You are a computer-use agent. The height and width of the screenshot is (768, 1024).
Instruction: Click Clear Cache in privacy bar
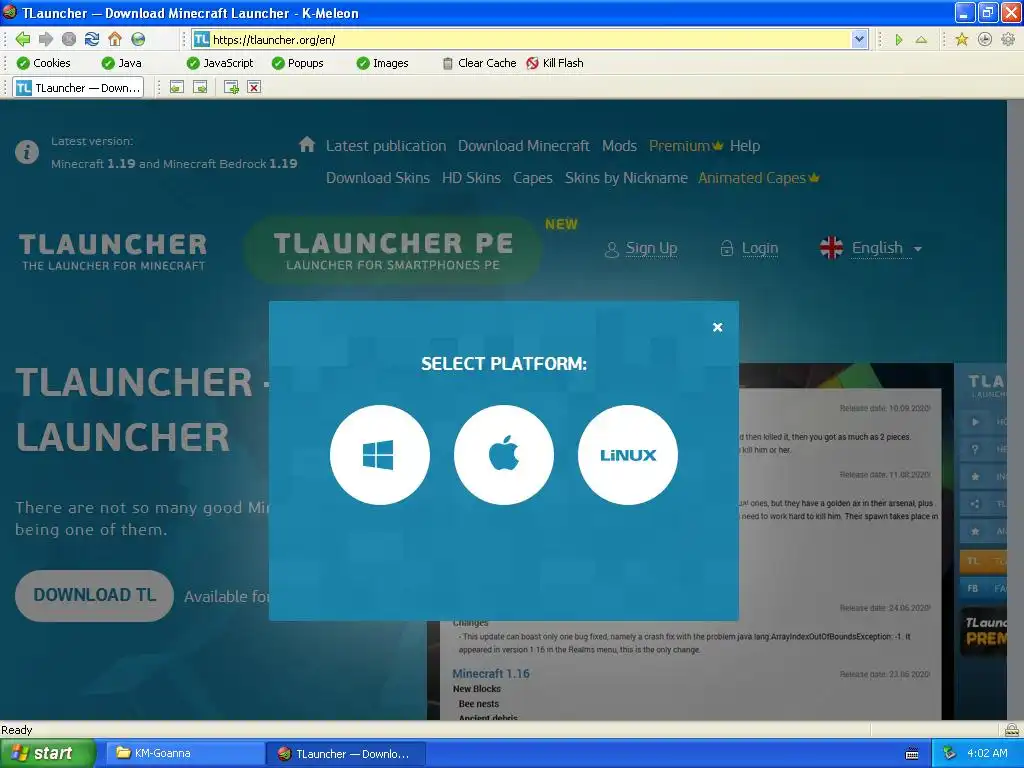479,63
